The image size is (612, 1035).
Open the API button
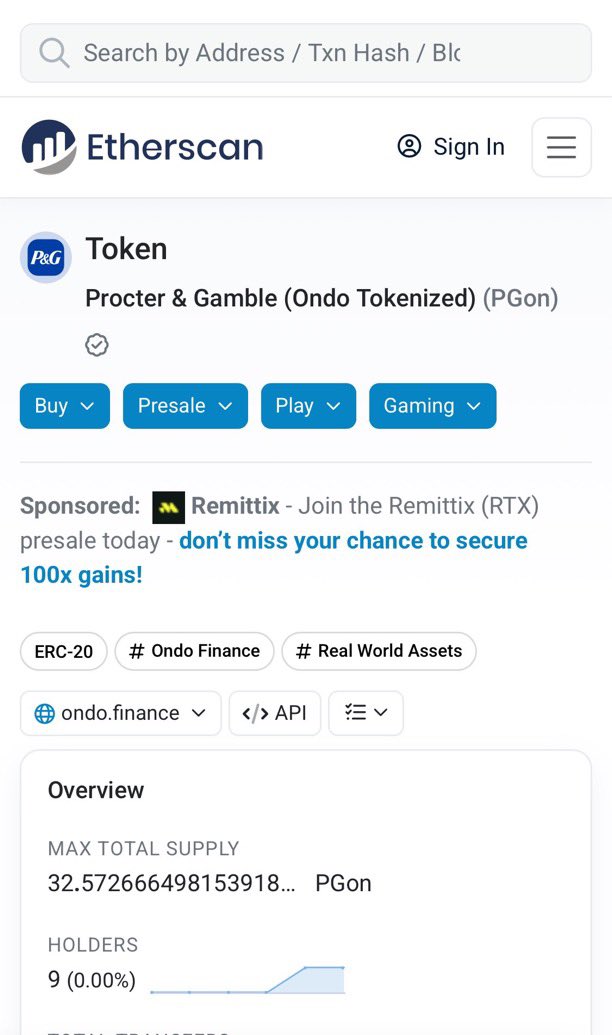point(275,713)
